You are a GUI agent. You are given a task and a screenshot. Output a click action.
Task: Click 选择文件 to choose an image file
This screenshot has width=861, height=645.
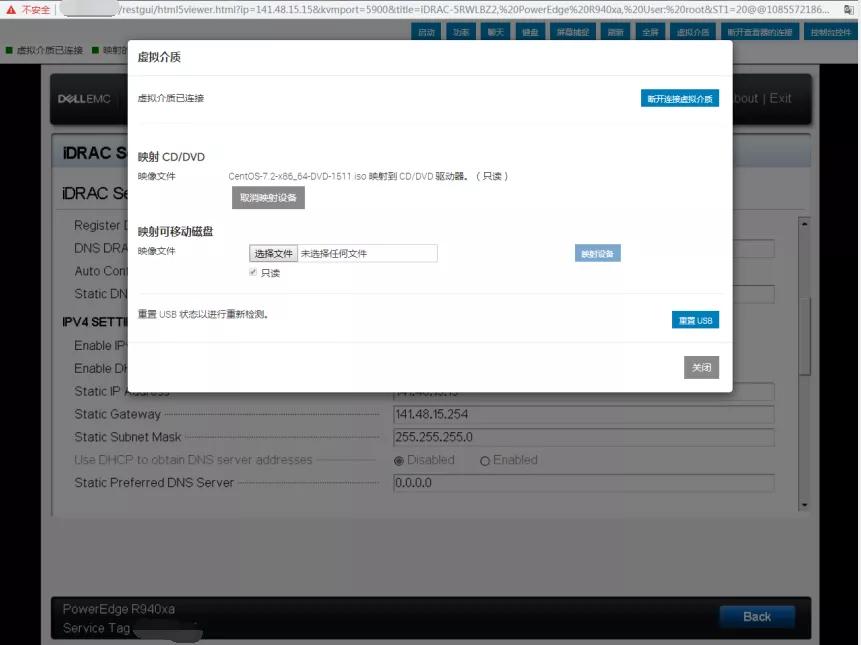click(273, 253)
